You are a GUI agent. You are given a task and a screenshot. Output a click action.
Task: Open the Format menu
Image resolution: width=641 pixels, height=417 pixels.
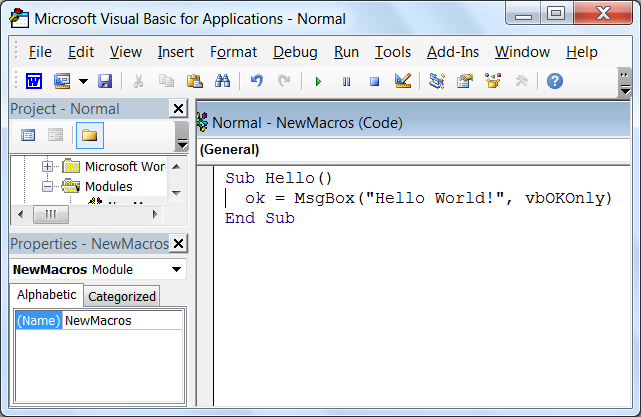coord(233,52)
